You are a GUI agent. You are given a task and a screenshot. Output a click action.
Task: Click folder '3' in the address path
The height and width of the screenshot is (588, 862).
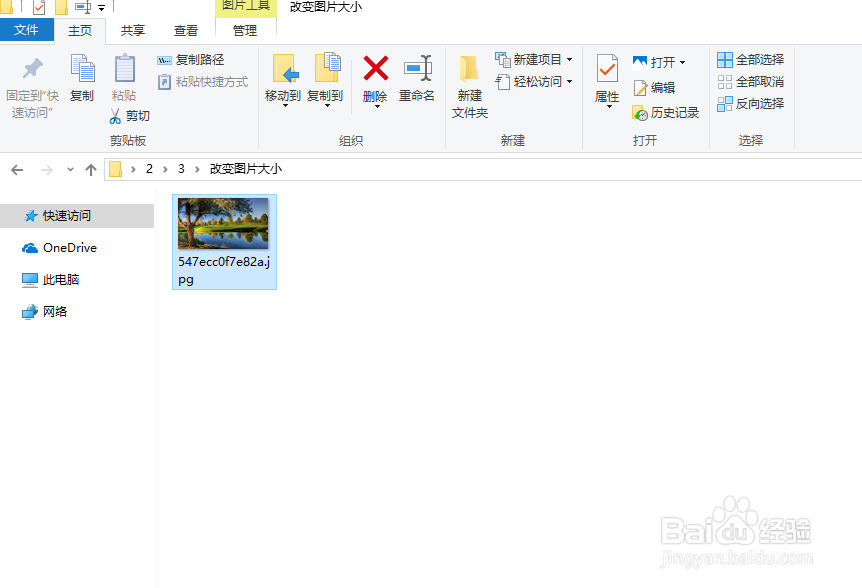tap(181, 169)
